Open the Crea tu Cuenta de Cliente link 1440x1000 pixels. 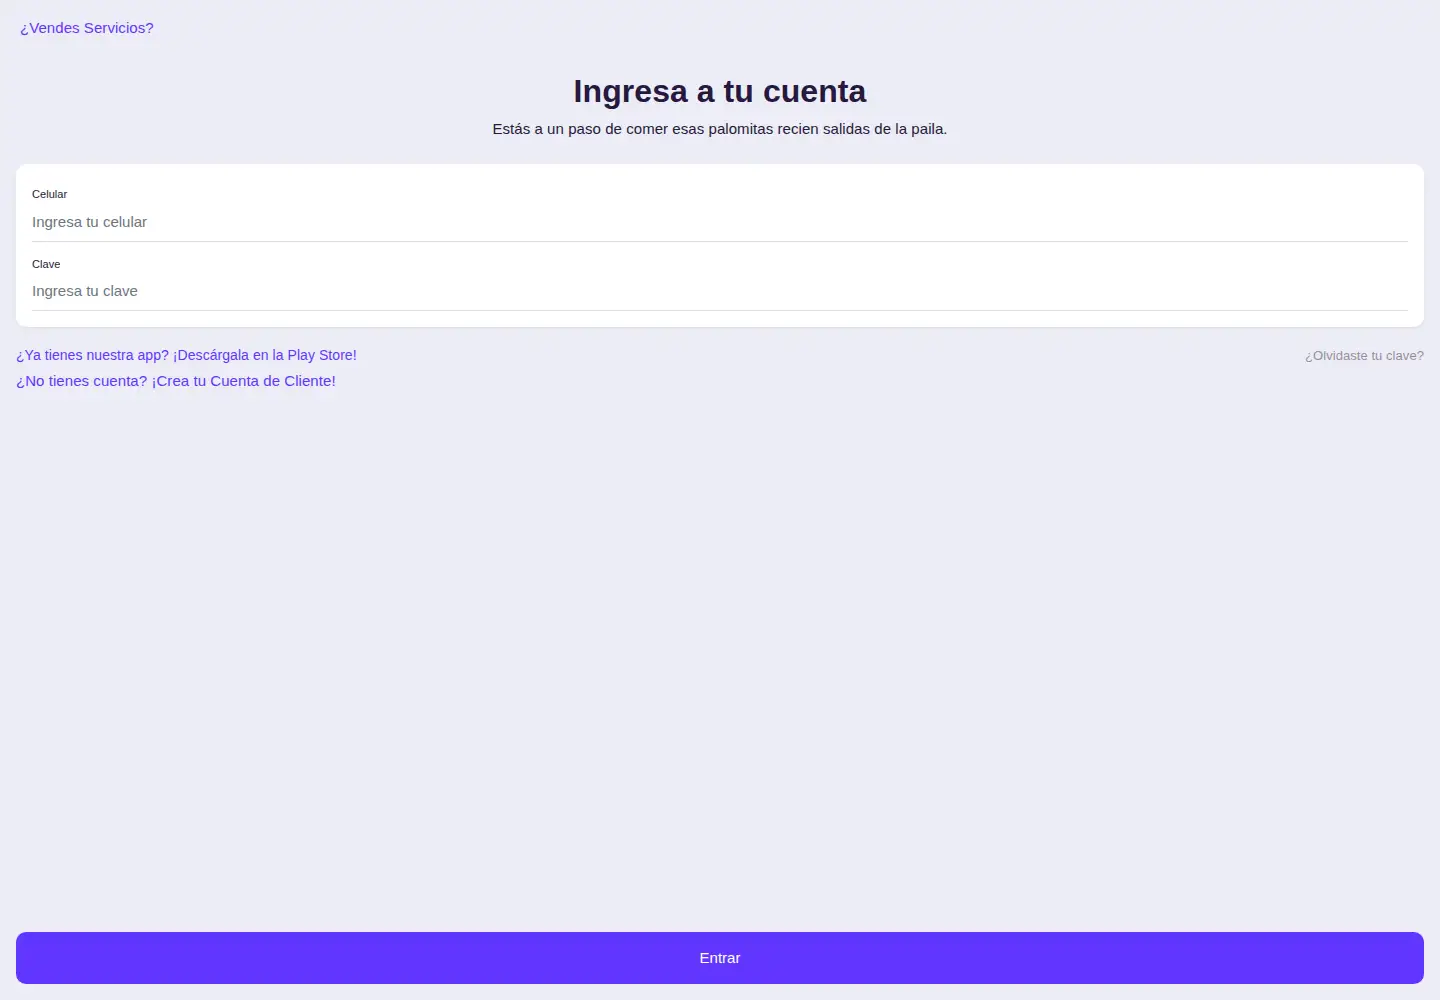[x=176, y=381]
